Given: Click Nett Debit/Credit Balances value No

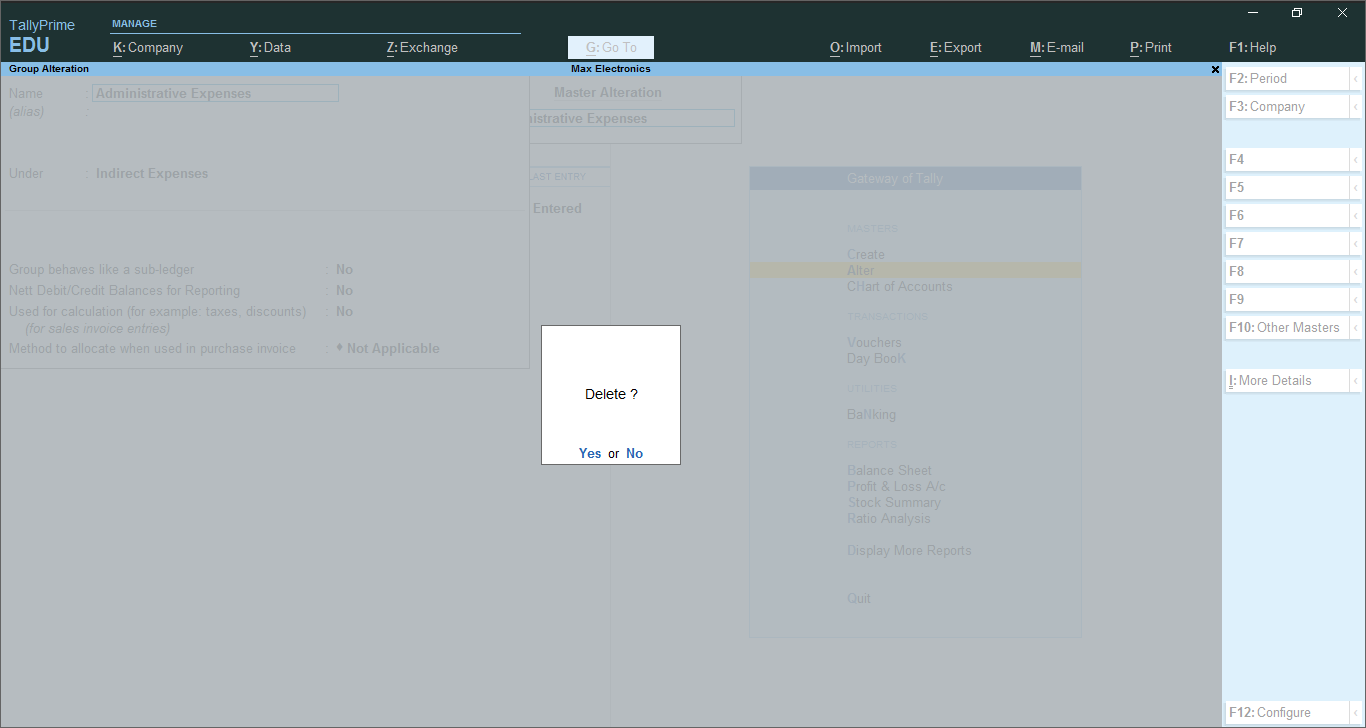Looking at the screenshot, I should point(344,290).
